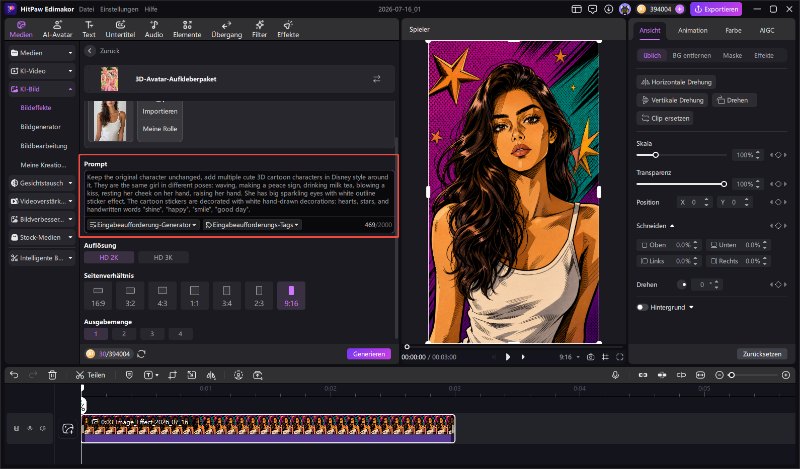Choose HD 3K resolution

click(x=163, y=257)
